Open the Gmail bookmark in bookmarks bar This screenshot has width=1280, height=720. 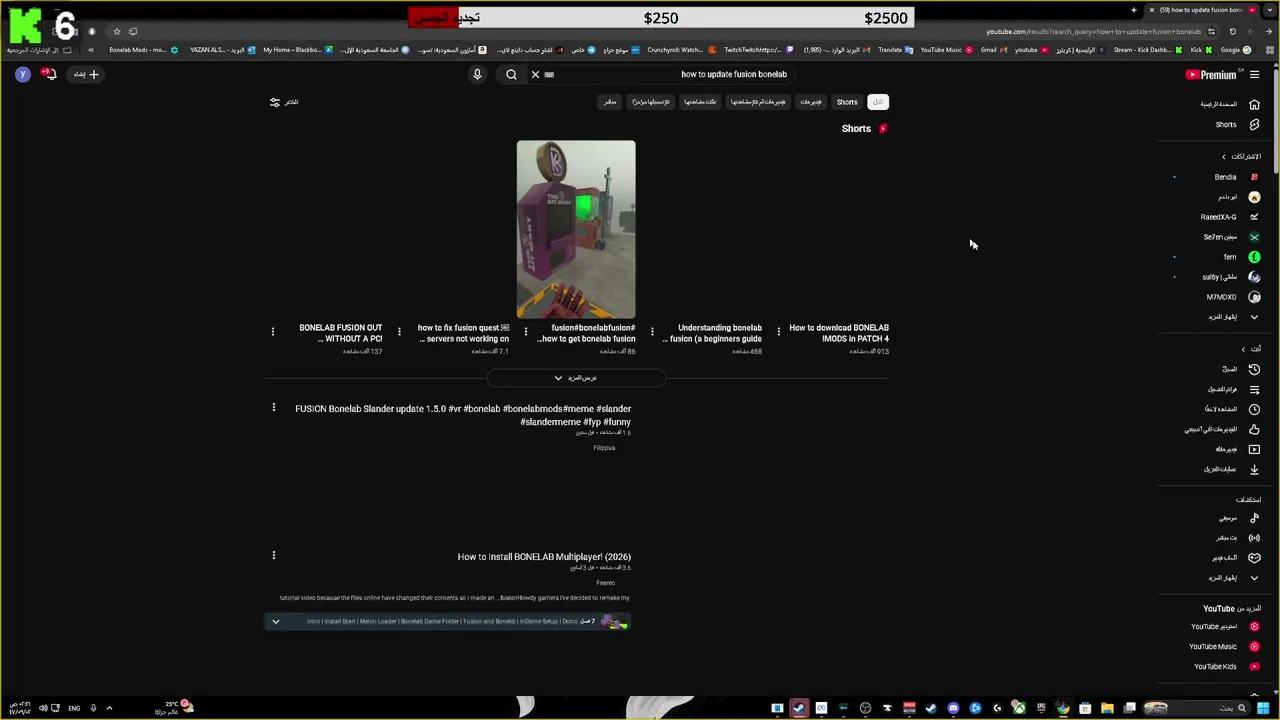[992, 50]
